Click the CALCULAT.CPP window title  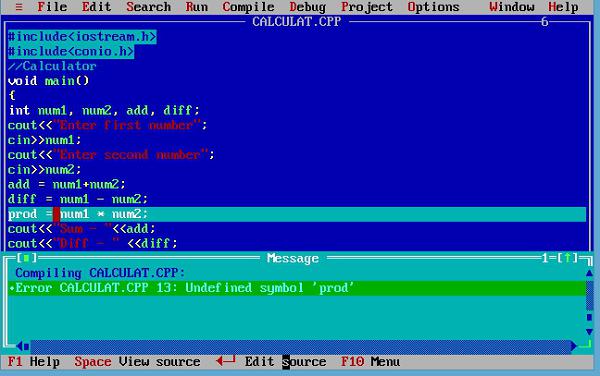297,22
